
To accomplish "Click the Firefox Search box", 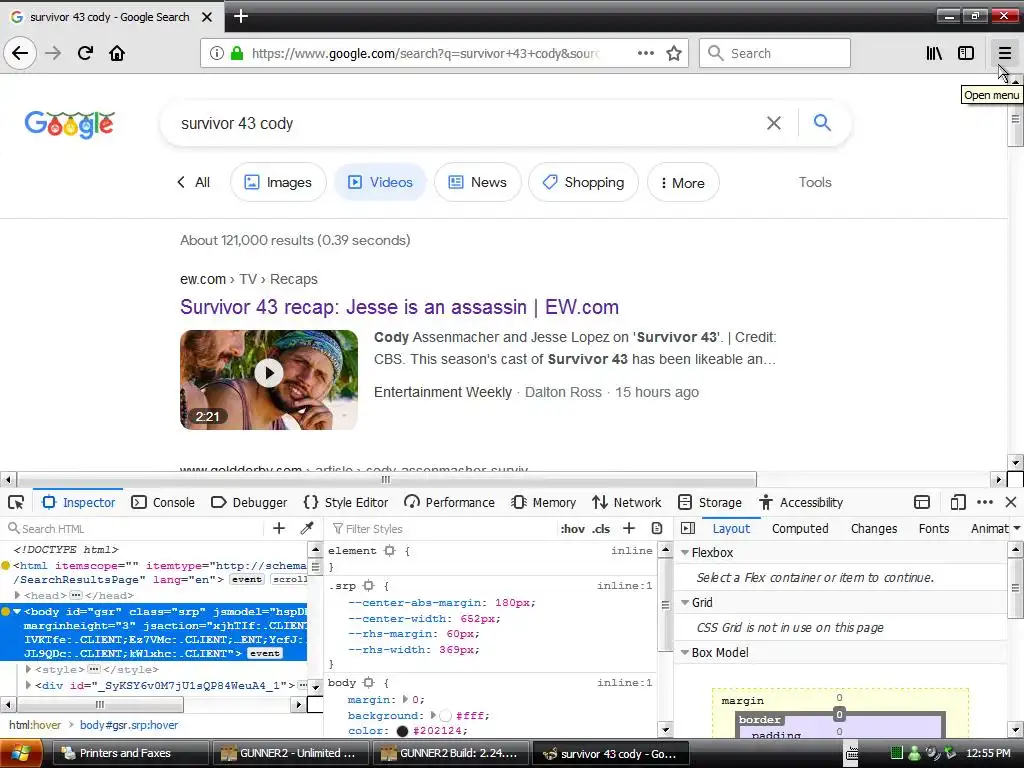I will pyautogui.click(x=775, y=53).
